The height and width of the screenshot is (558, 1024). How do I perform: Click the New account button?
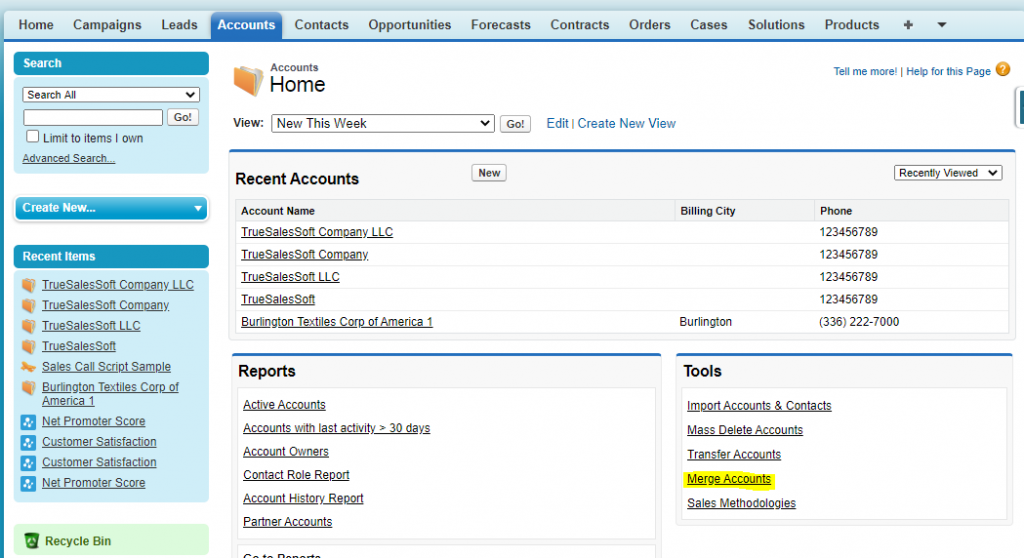pyautogui.click(x=489, y=173)
